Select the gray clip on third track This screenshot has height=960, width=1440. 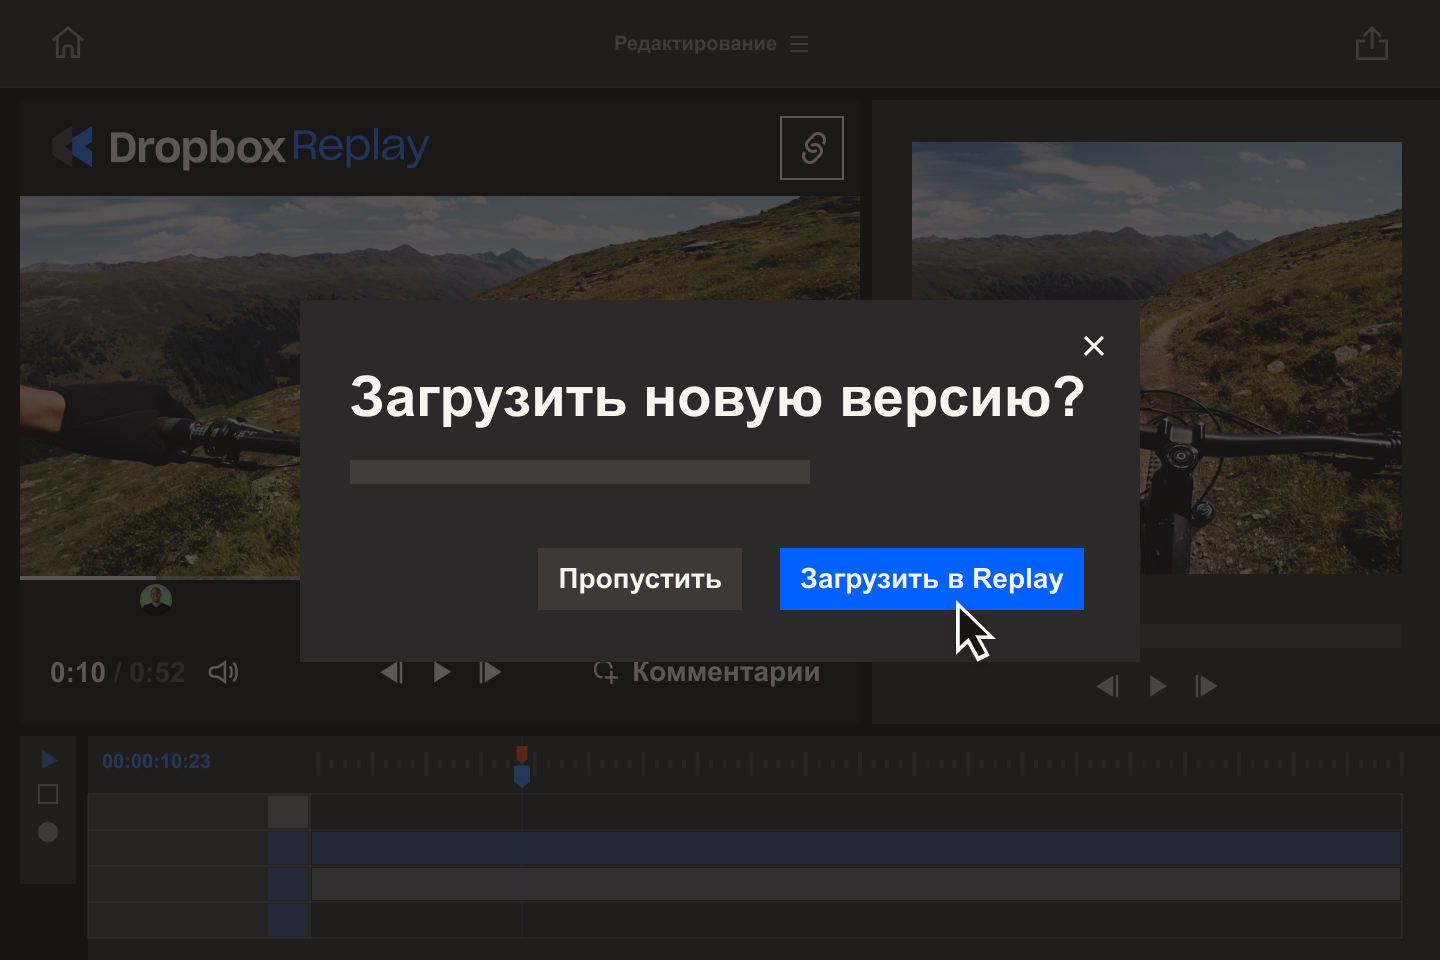(856, 884)
